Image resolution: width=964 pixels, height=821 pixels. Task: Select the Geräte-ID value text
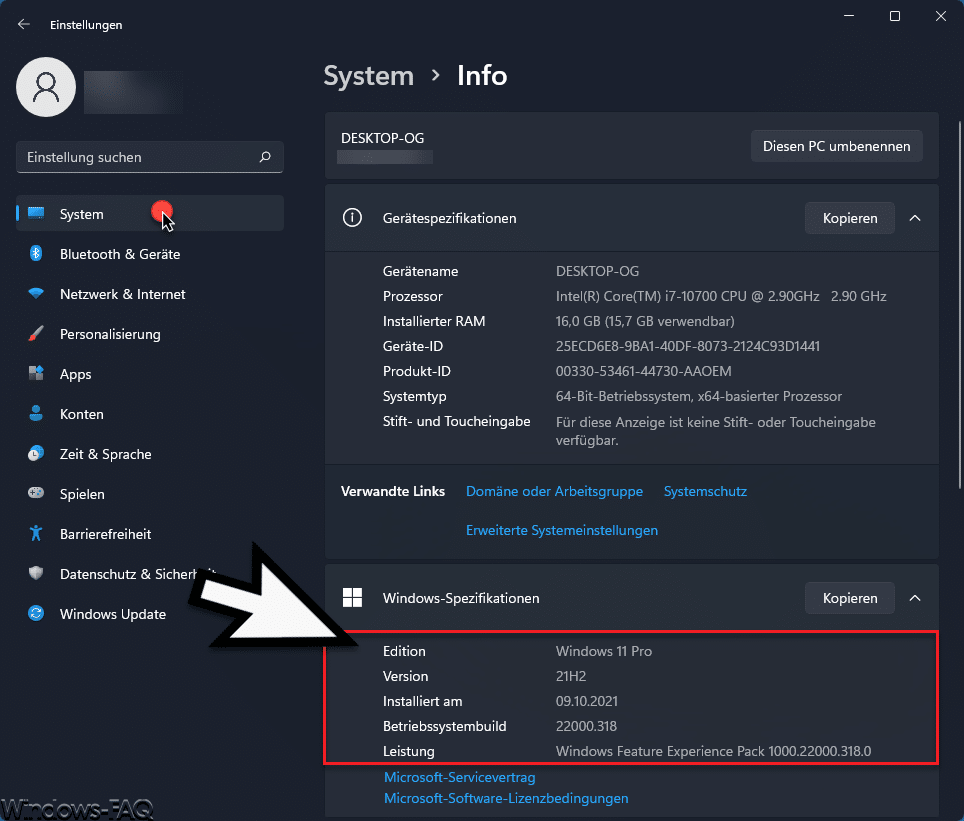[688, 346]
